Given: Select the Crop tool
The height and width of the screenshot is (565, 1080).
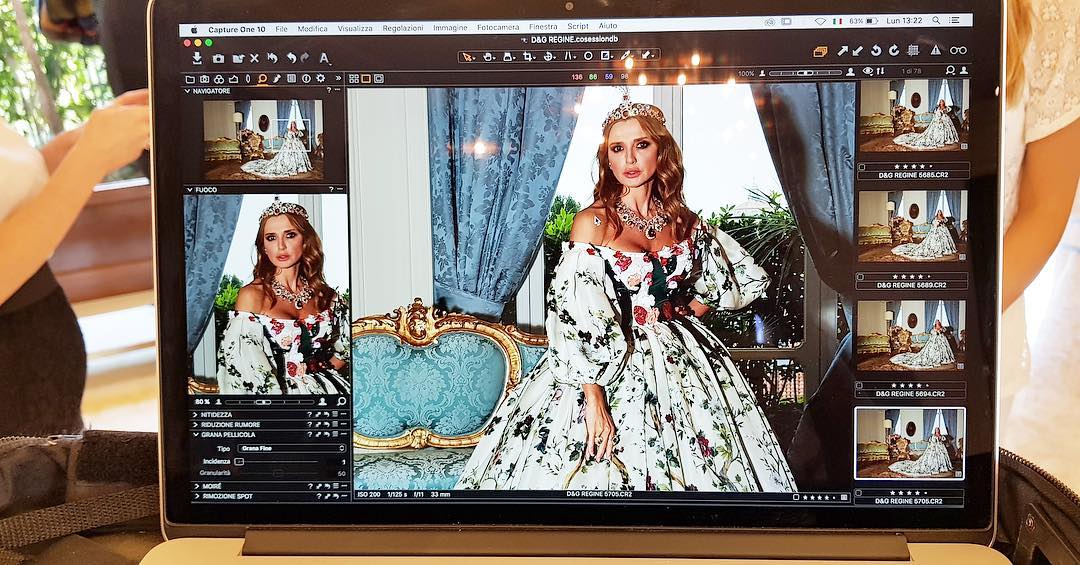Looking at the screenshot, I should pyautogui.click(x=528, y=56).
